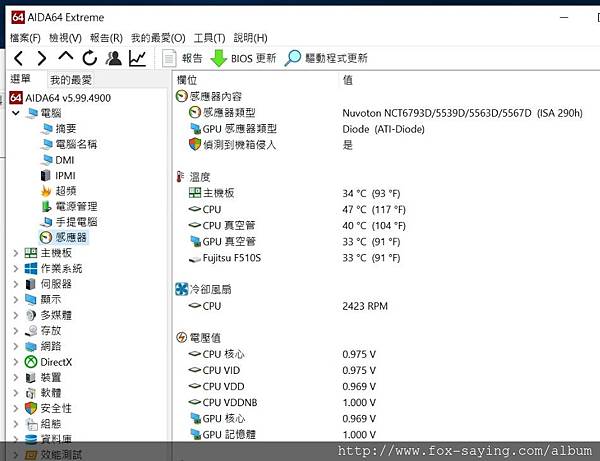This screenshot has width=600, height=461.
Task: Click the 伺服器 server icon
Action: (31, 284)
